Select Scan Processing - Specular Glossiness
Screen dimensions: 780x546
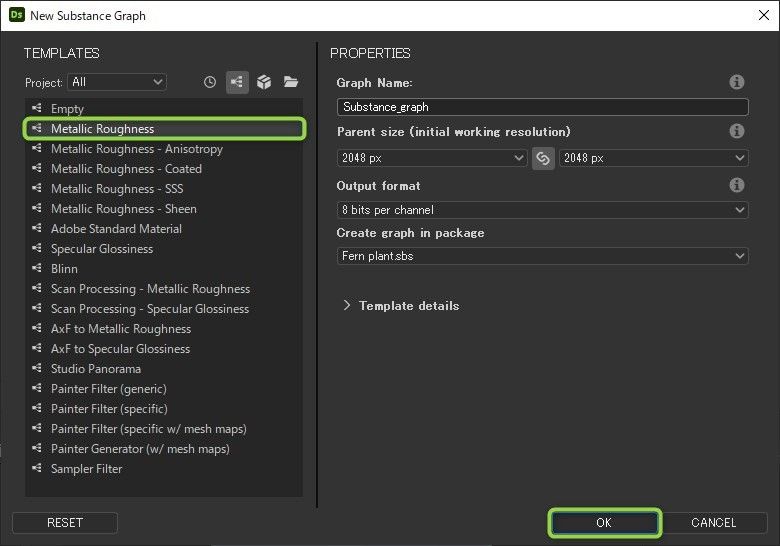(164, 309)
